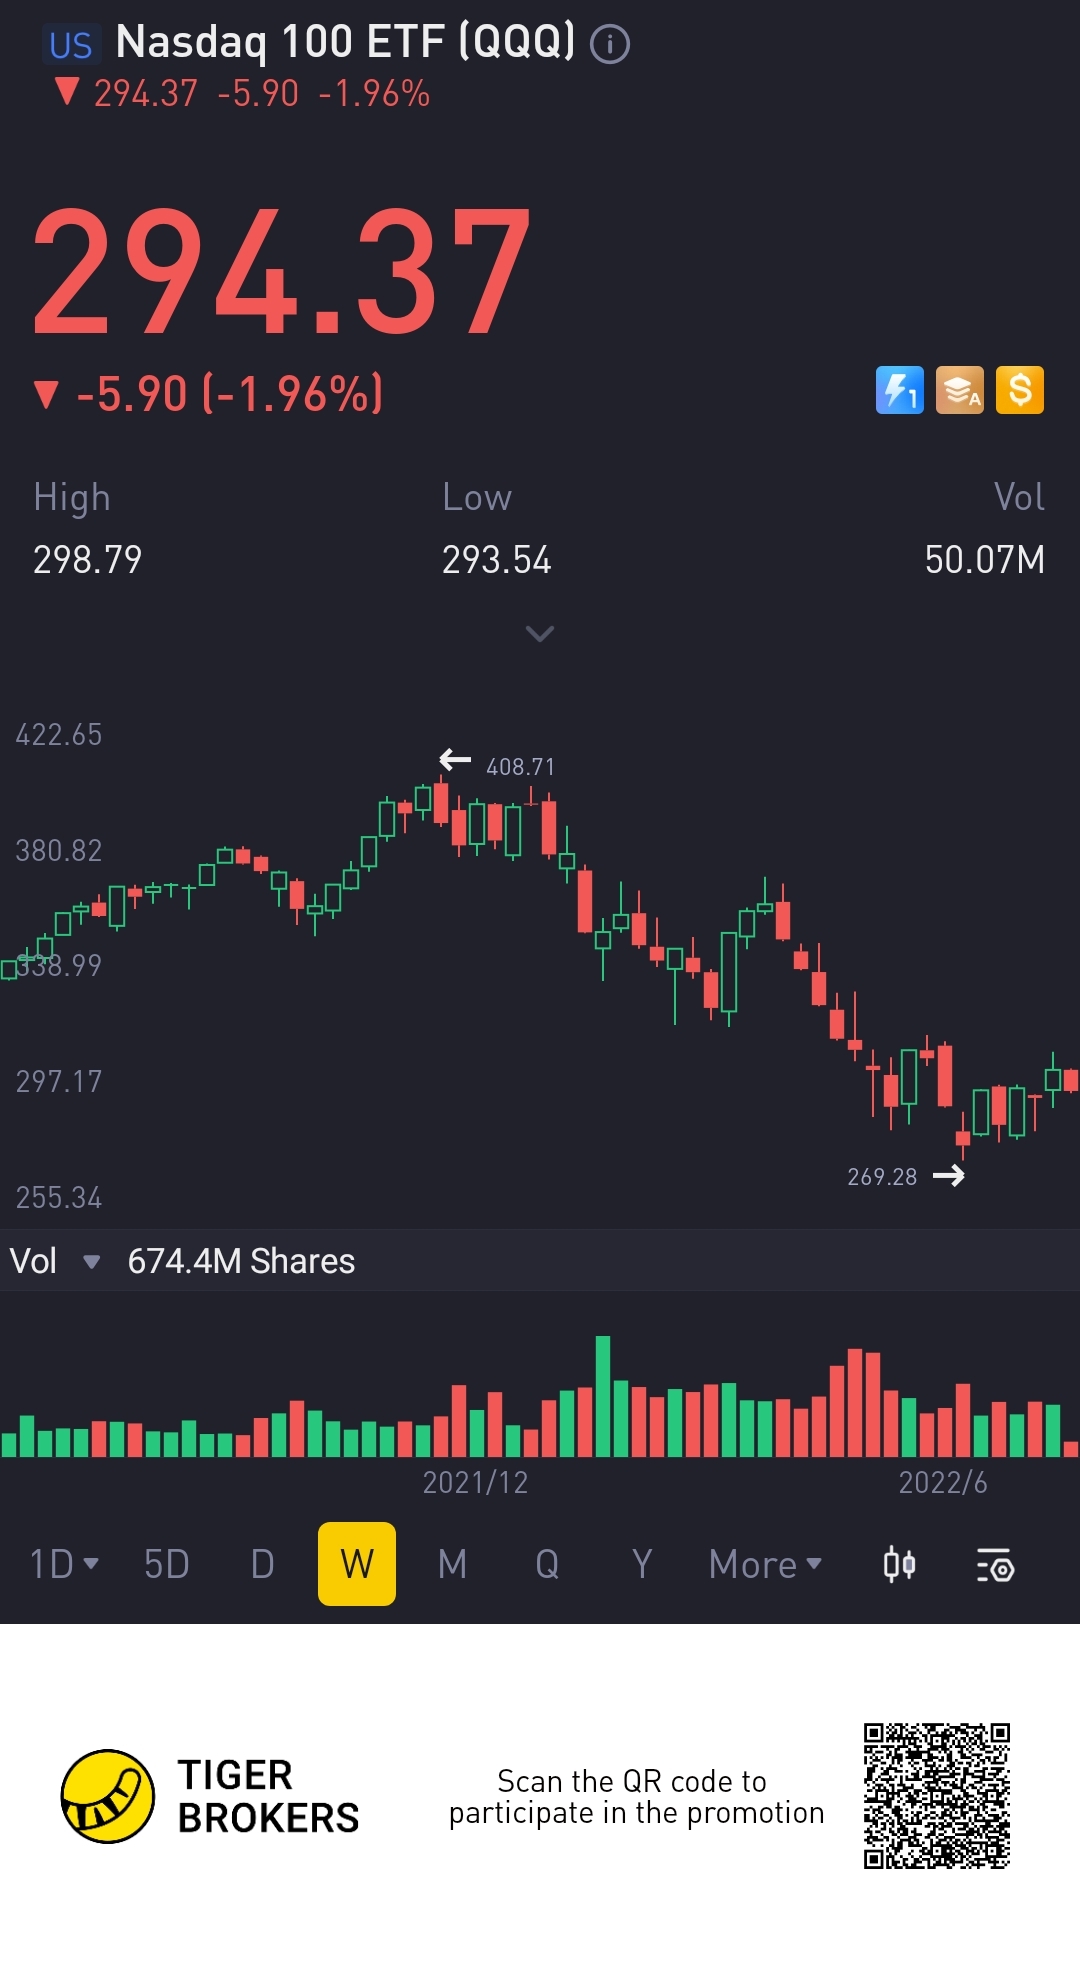Viewport: 1080px width, 1969px height.
Task: Tap the orange dollar sign icon
Action: pyautogui.click(x=1019, y=390)
